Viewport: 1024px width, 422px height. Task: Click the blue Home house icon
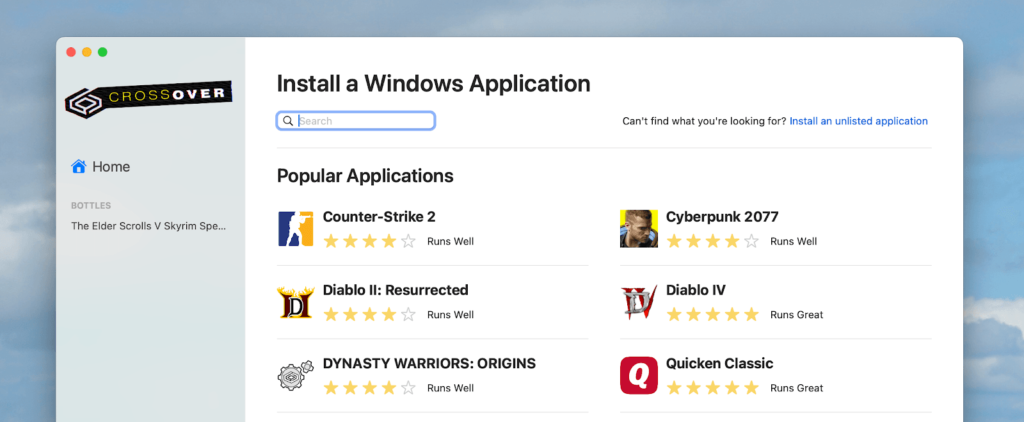coord(78,167)
